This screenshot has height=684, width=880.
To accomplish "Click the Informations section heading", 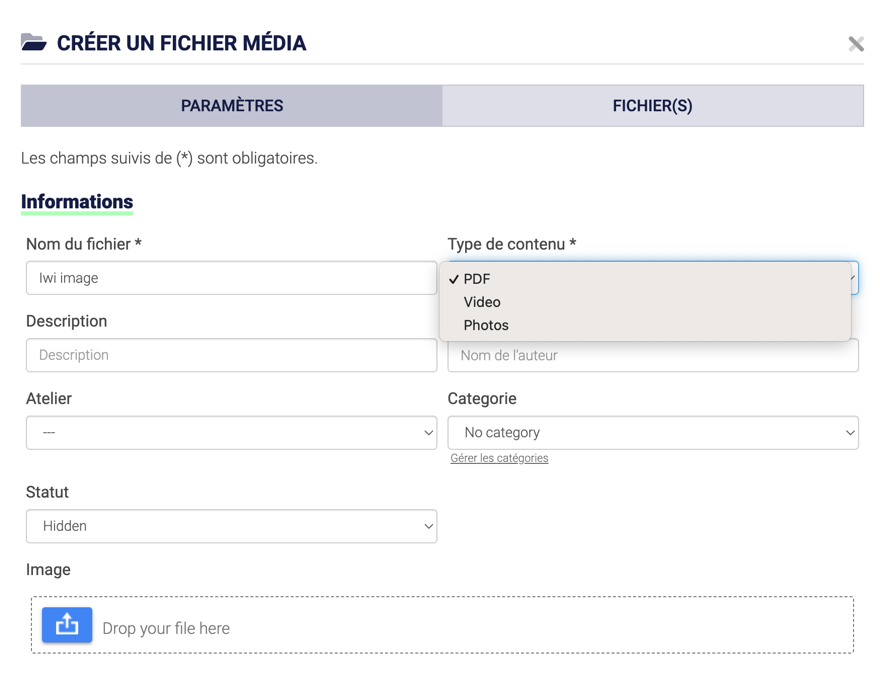I will (77, 202).
